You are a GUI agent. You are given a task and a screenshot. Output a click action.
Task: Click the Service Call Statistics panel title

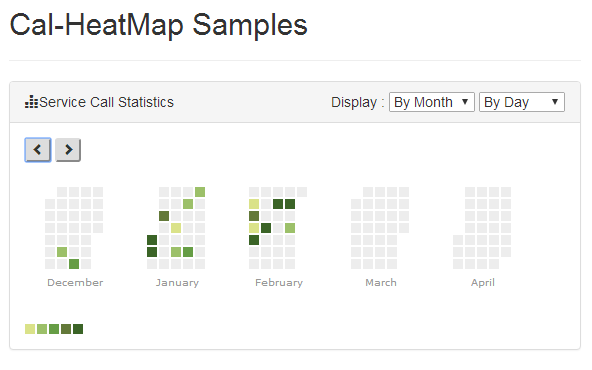pos(106,102)
